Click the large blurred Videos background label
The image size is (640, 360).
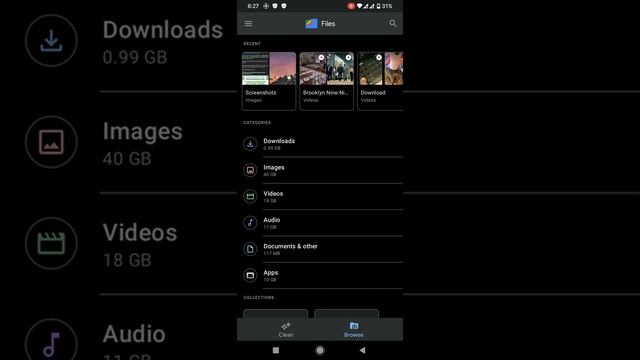[x=140, y=233]
